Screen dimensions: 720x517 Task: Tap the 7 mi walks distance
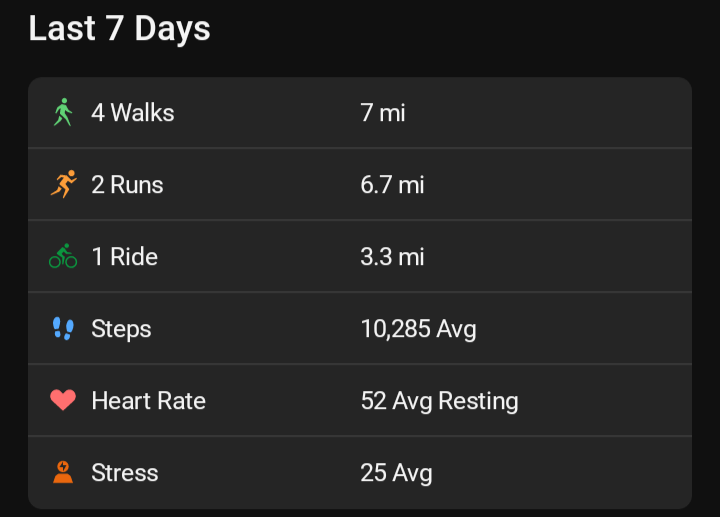383,112
